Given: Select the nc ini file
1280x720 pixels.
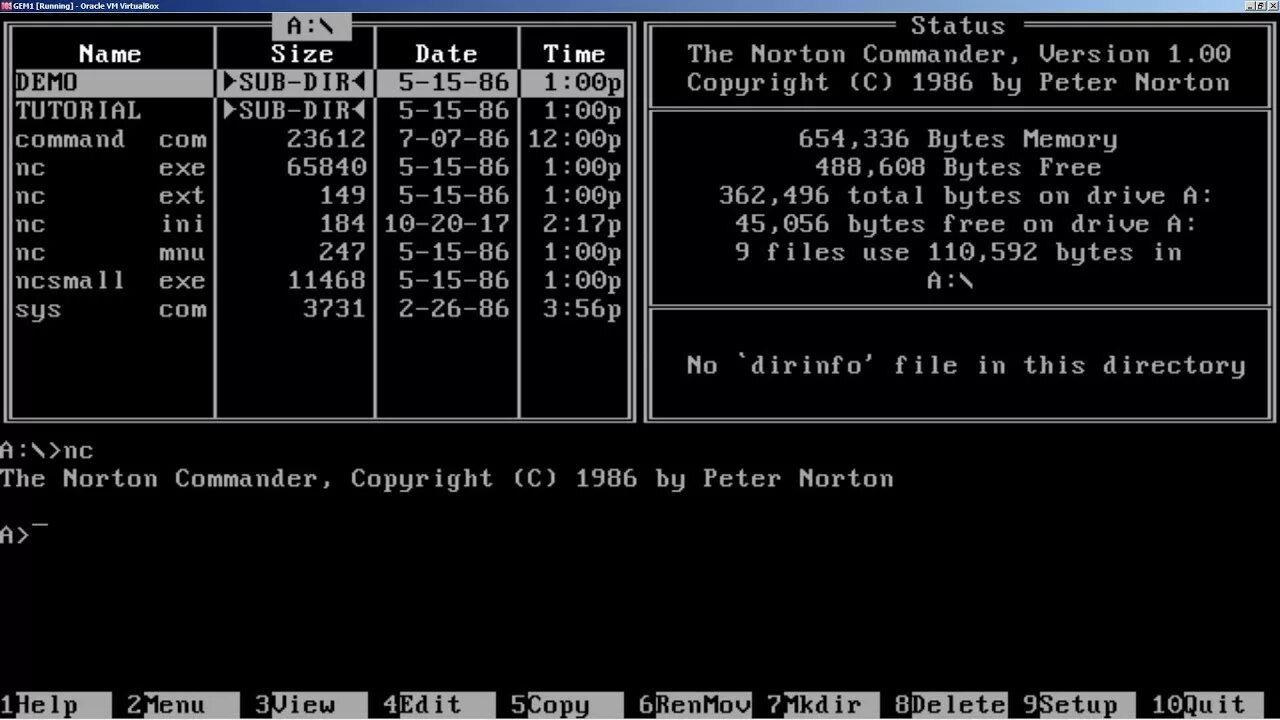Looking at the screenshot, I should (x=320, y=224).
